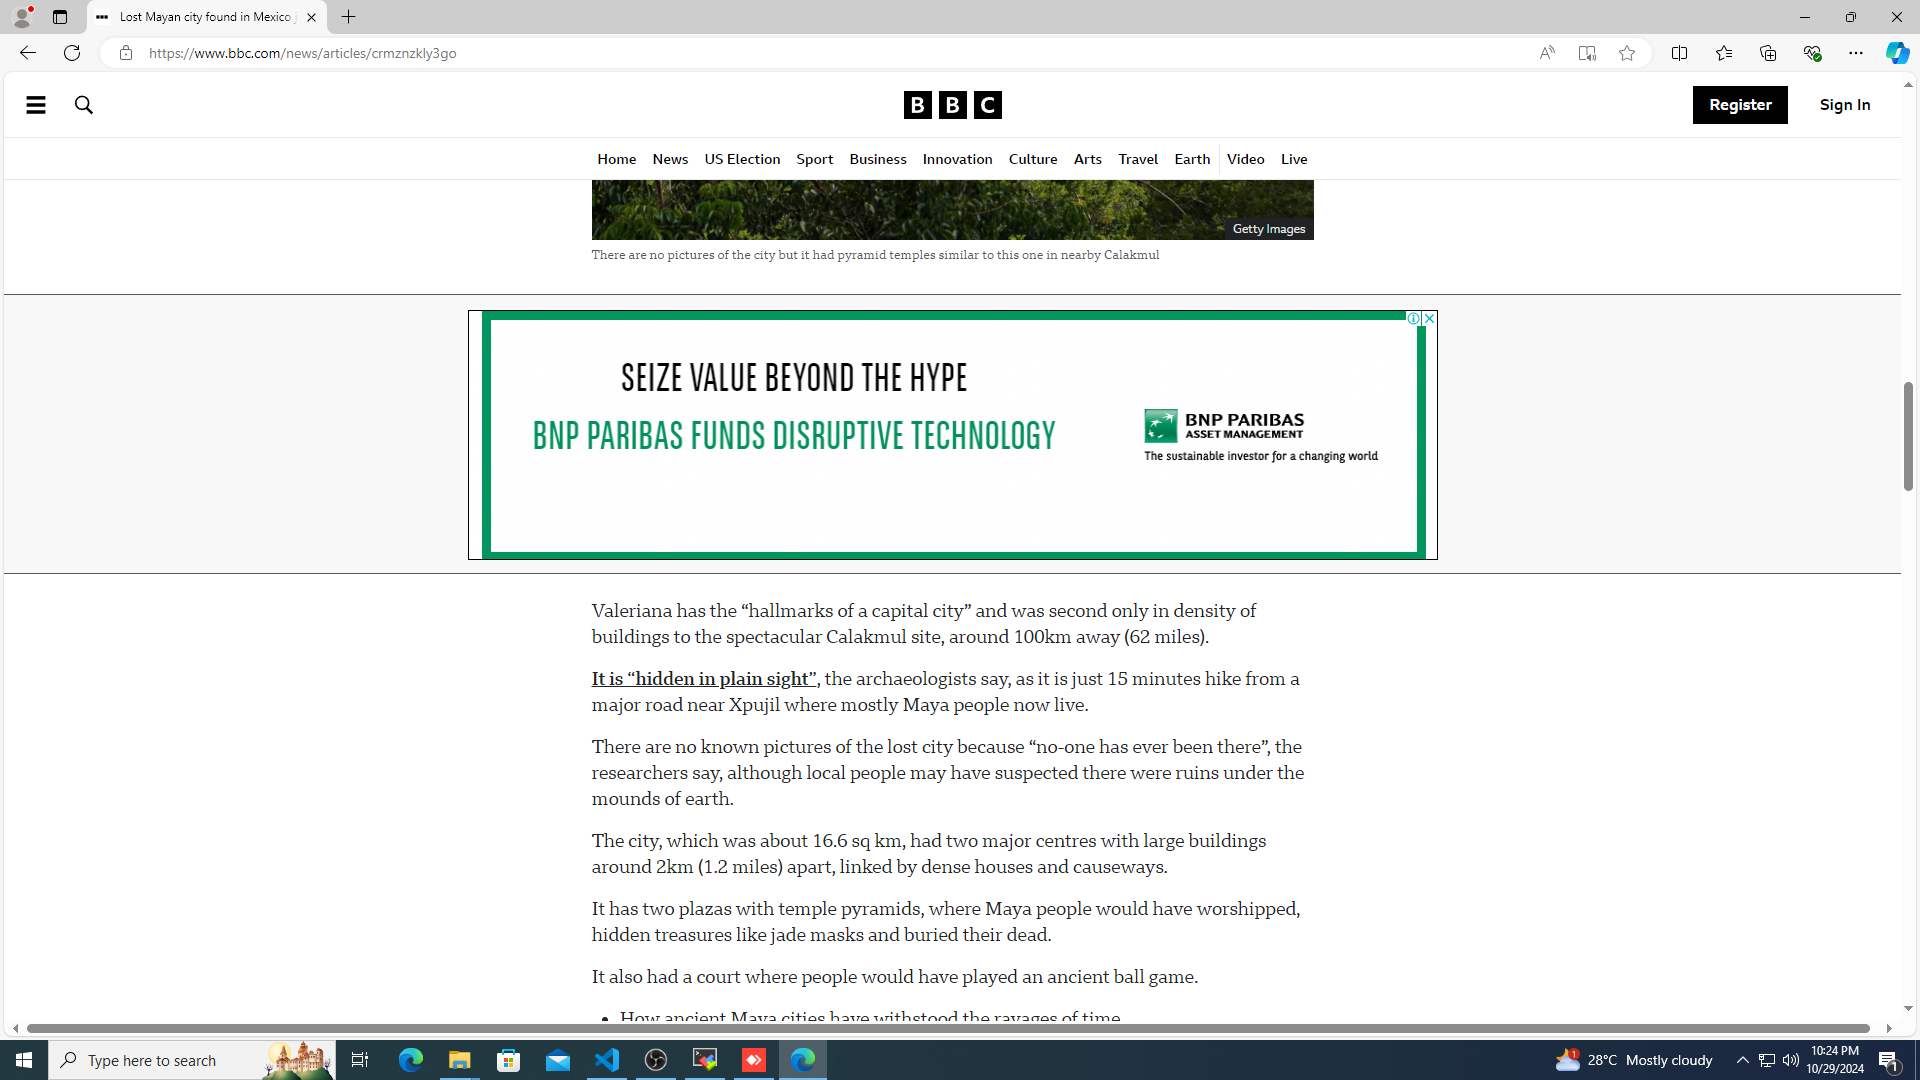Screen dimensions: 1920x1080
Task: Open the Culture navigation item
Action: coord(1032,159)
